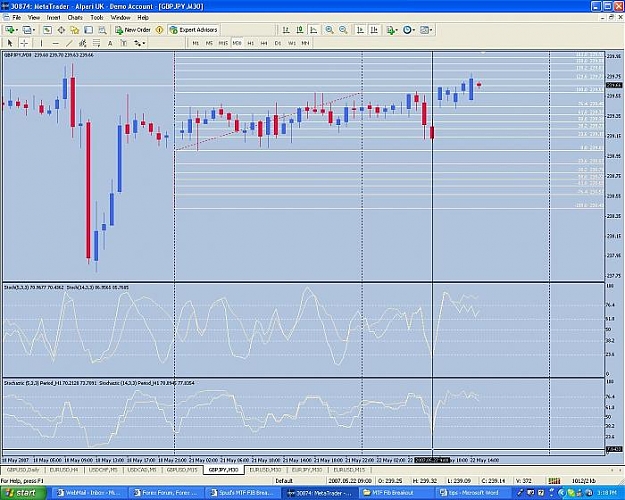Switch to EURJPY,M30 chart tab

[307, 470]
